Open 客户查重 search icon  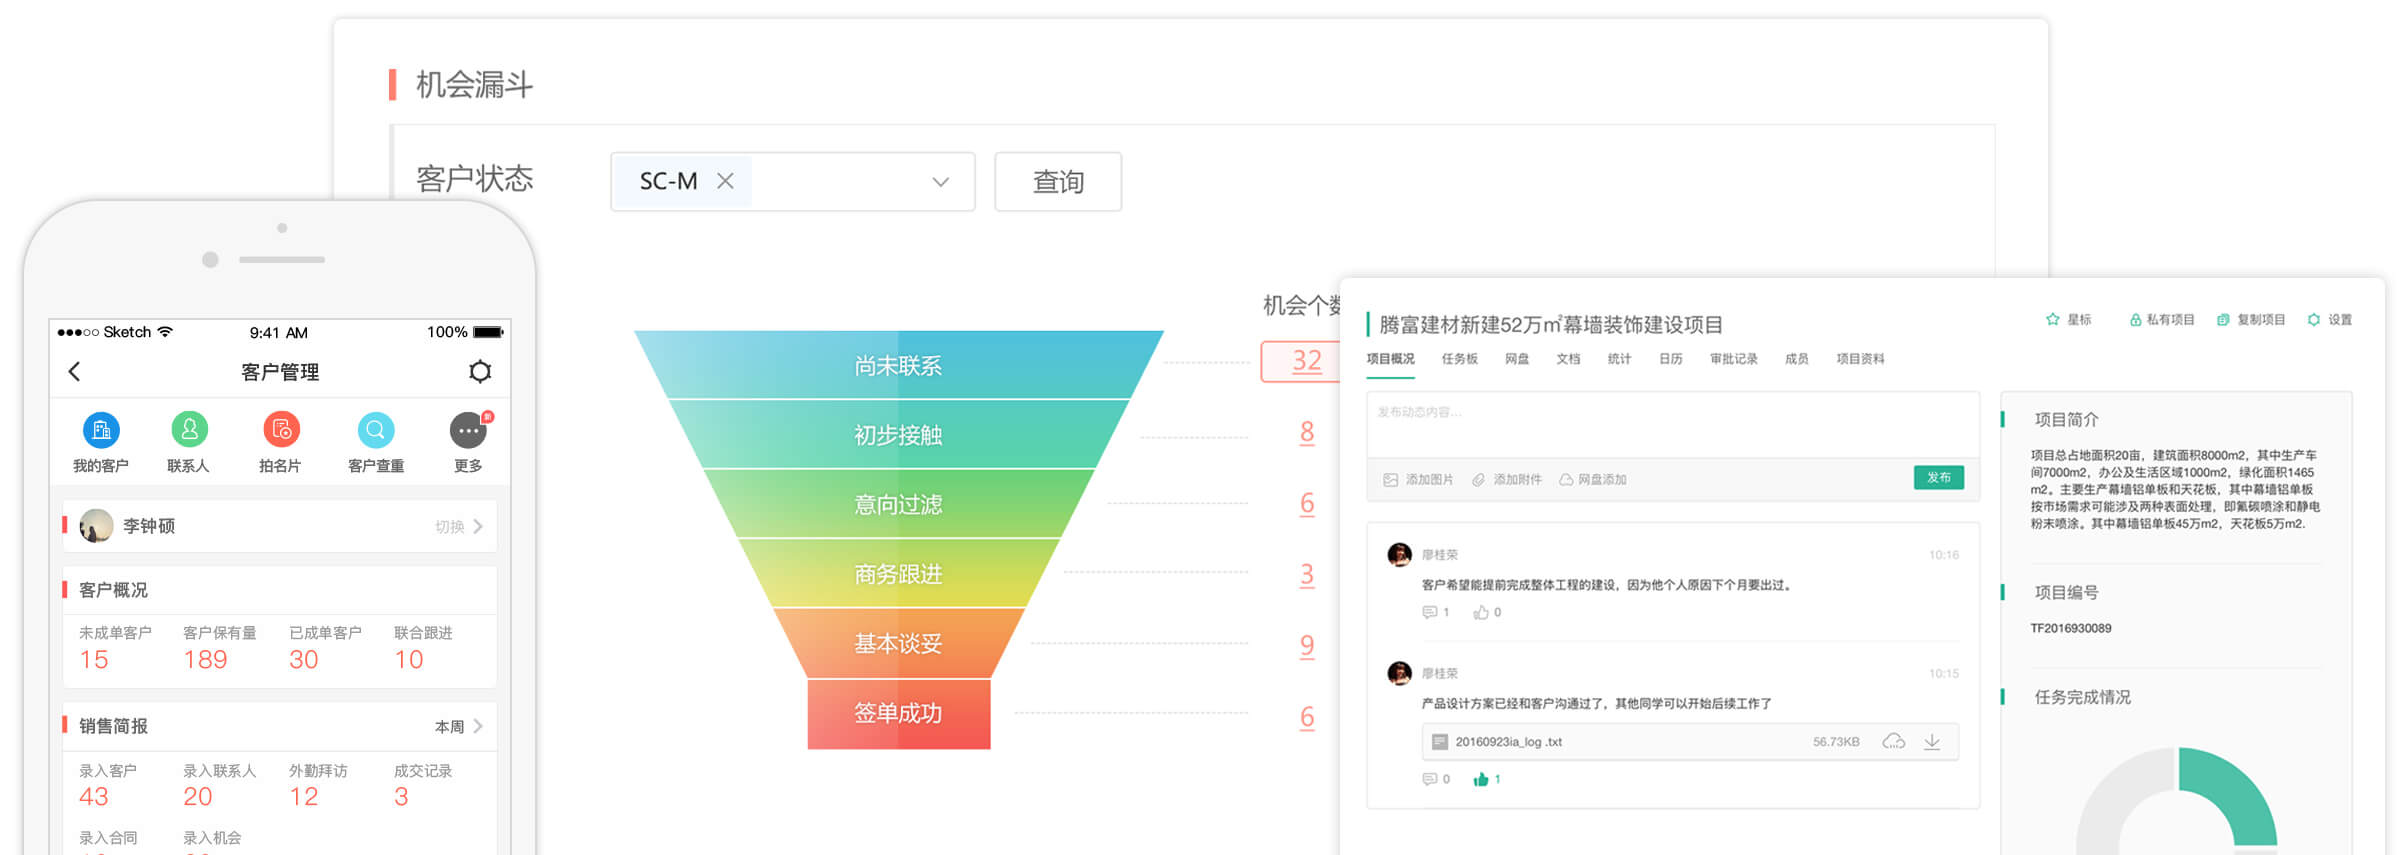point(375,430)
